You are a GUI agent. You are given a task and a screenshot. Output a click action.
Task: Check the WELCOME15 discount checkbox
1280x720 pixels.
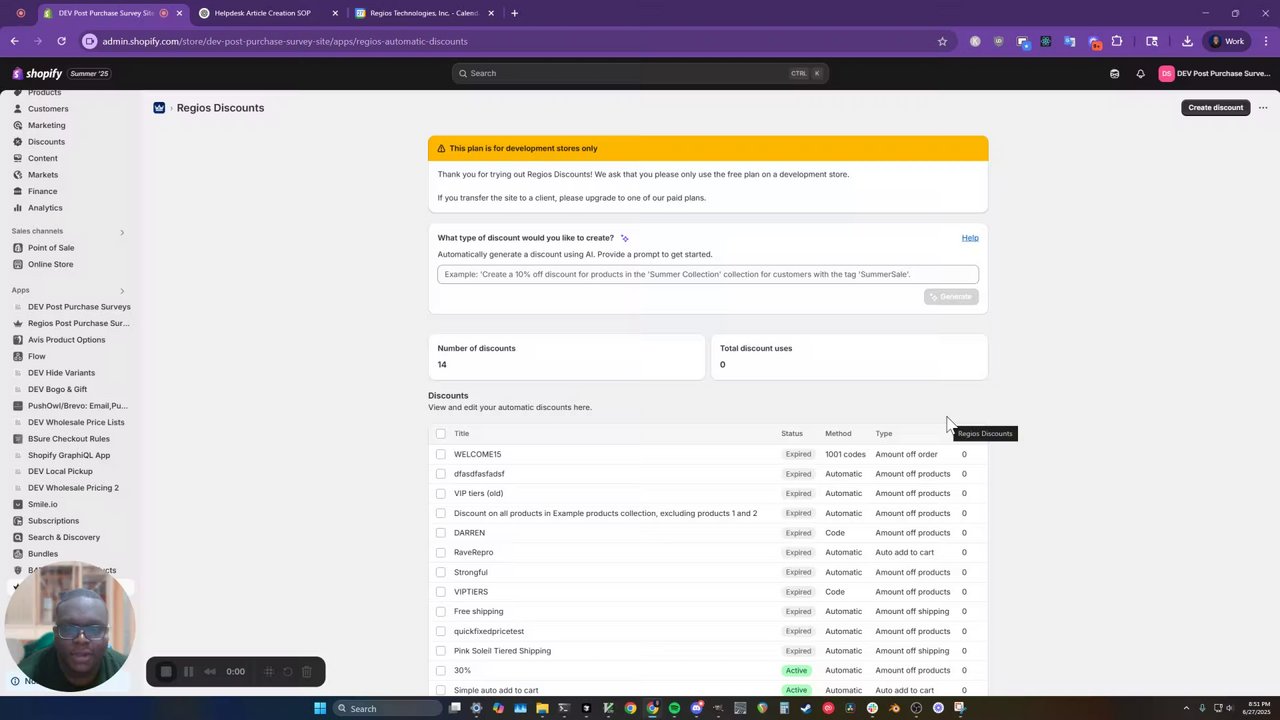point(441,454)
